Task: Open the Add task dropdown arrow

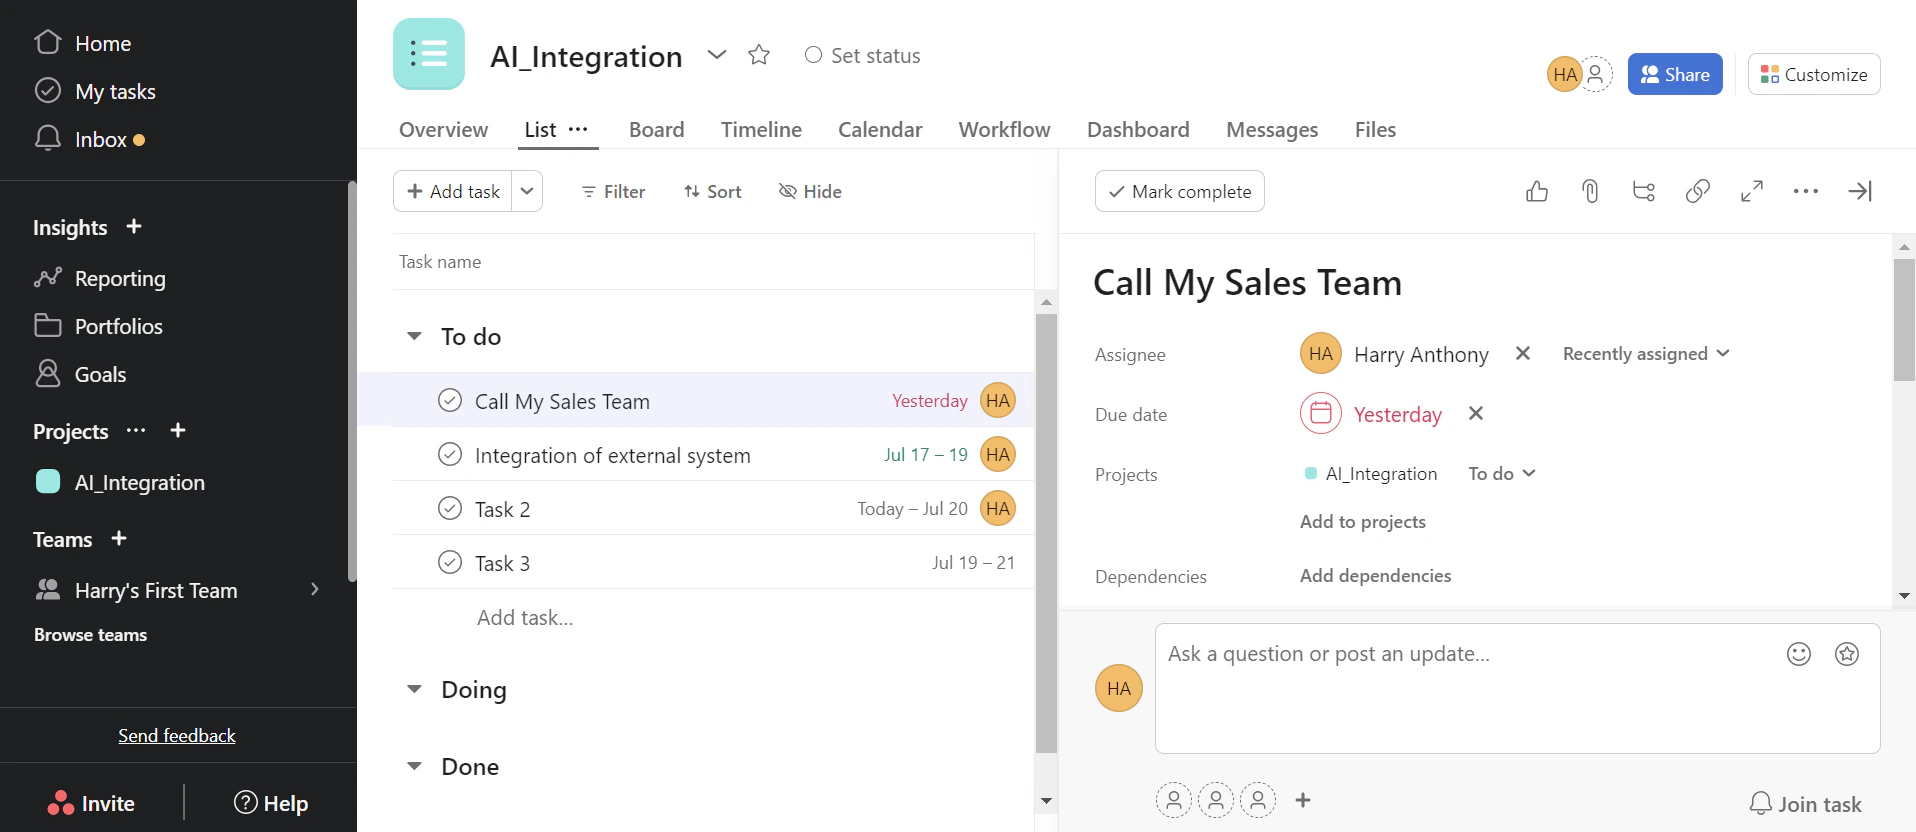Action: point(527,191)
